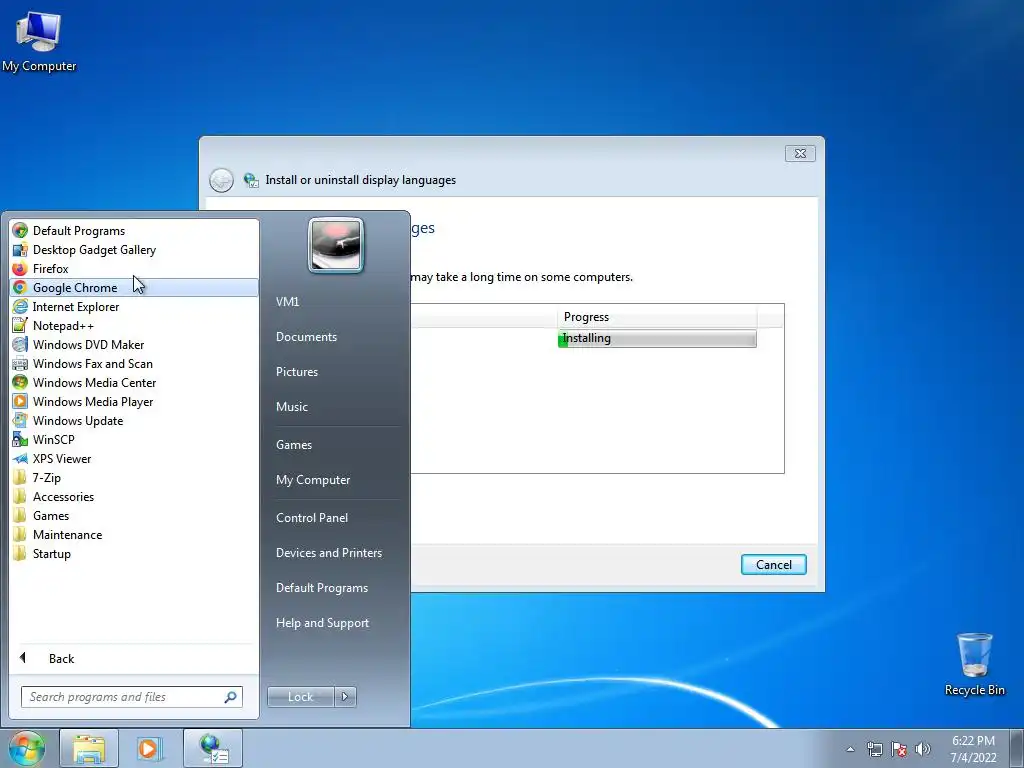Launch Windows DVD Maker

(x=134, y=344)
